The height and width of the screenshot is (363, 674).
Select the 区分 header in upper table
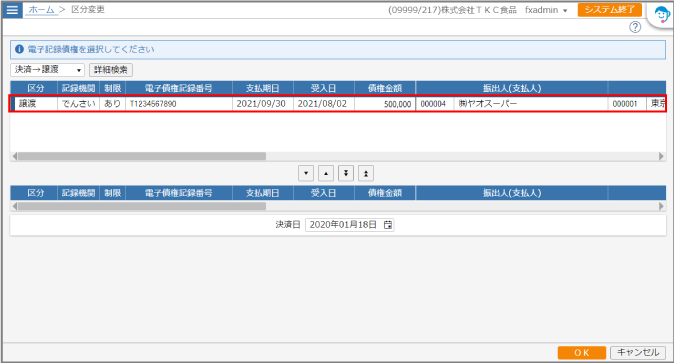click(35, 88)
